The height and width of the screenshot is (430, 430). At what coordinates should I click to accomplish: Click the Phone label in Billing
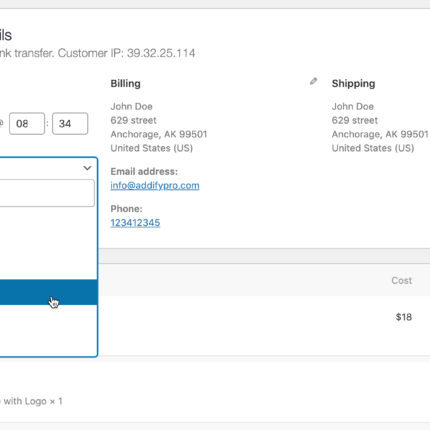coord(126,209)
